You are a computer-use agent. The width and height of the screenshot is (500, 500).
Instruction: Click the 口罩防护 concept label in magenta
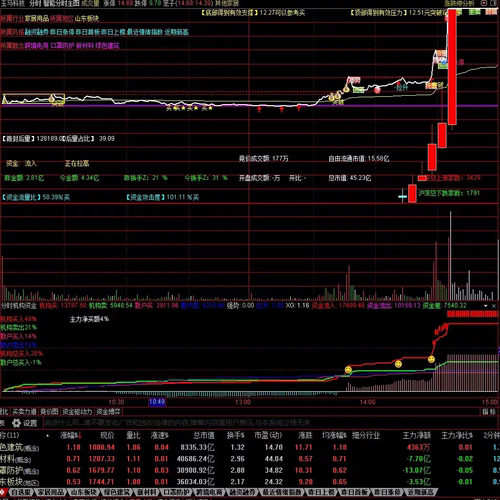pos(62,46)
